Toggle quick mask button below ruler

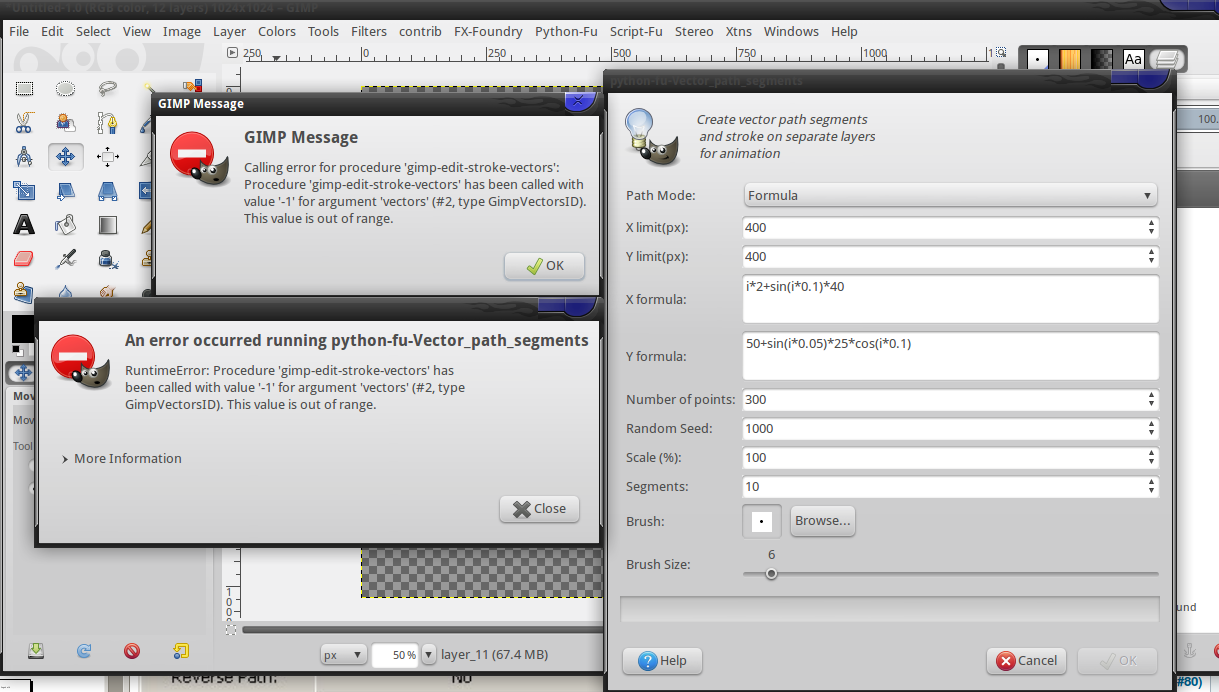coord(231,628)
